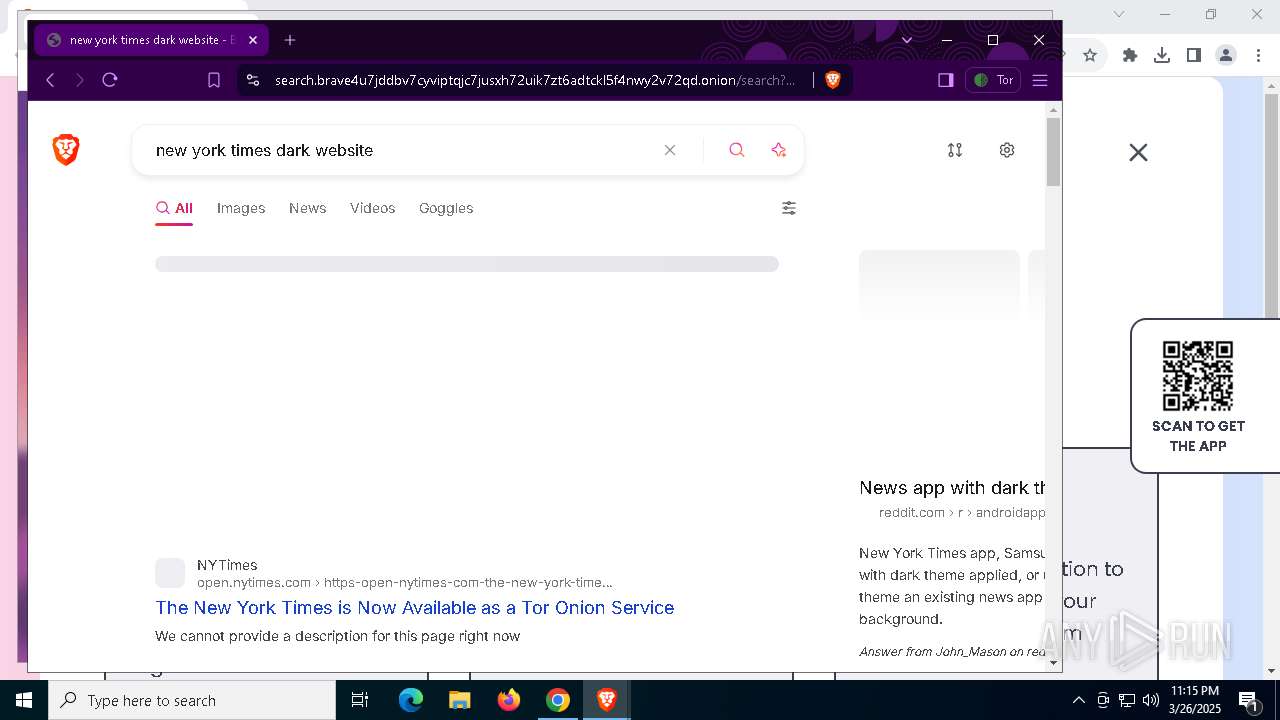Clear the search query with X icon
This screenshot has width=1280, height=720.
click(670, 150)
